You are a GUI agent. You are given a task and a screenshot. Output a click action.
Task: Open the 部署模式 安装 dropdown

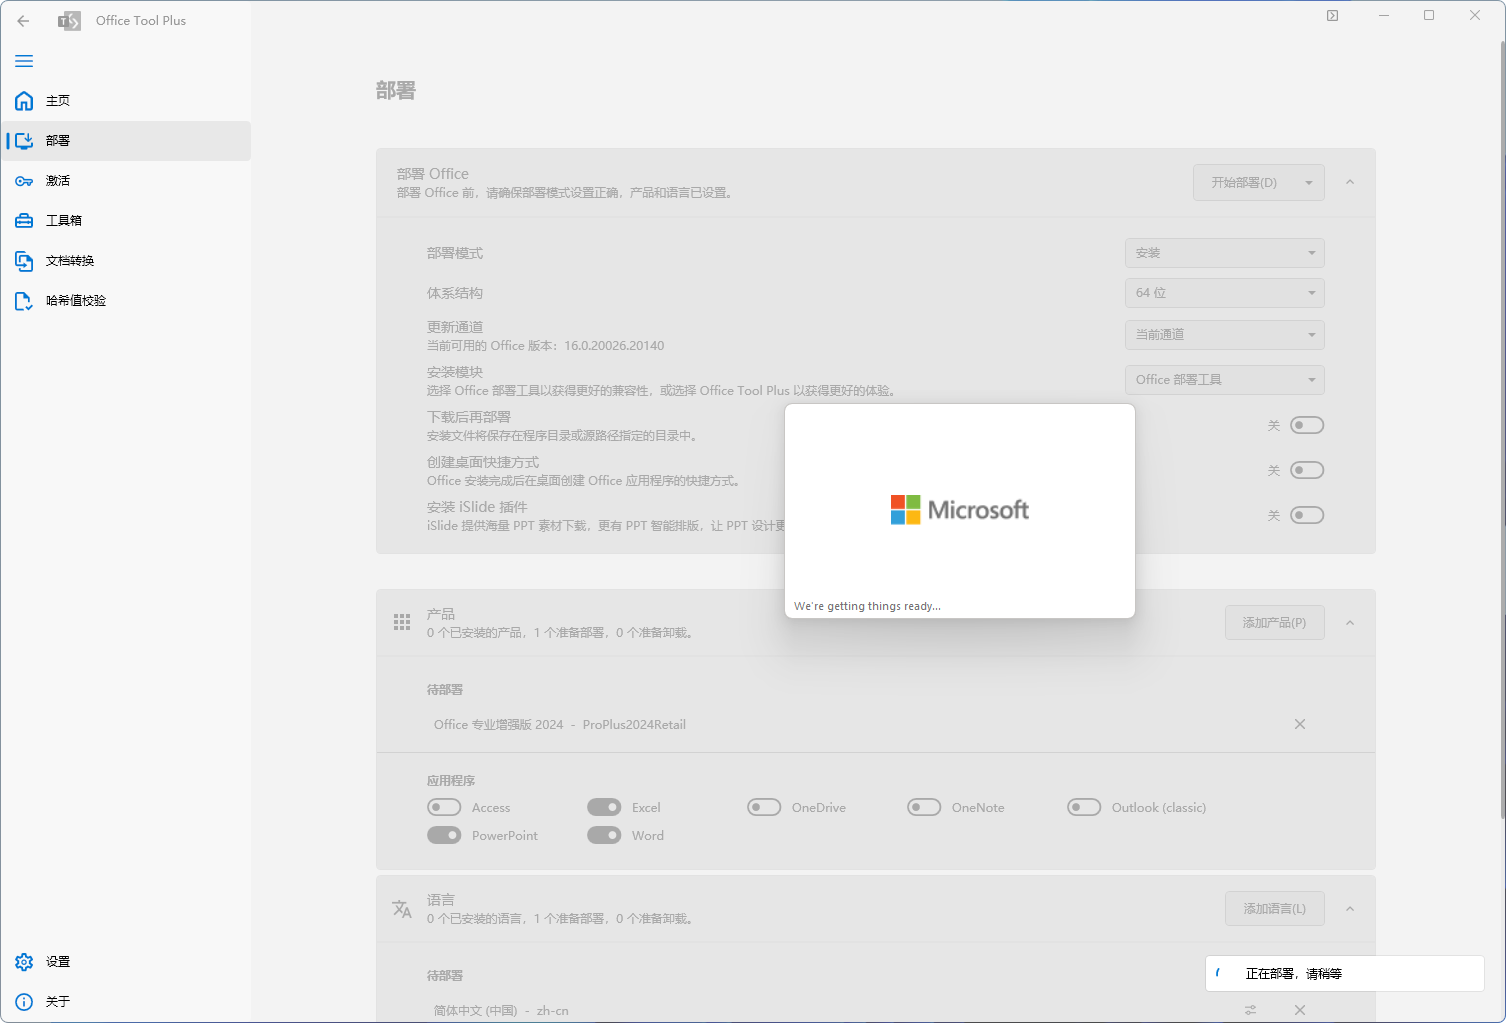(x=1224, y=253)
